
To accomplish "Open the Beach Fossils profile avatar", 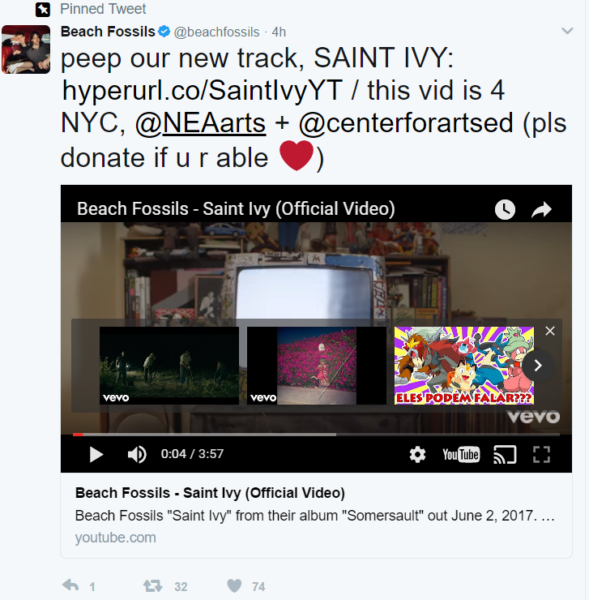I will [x=26, y=49].
